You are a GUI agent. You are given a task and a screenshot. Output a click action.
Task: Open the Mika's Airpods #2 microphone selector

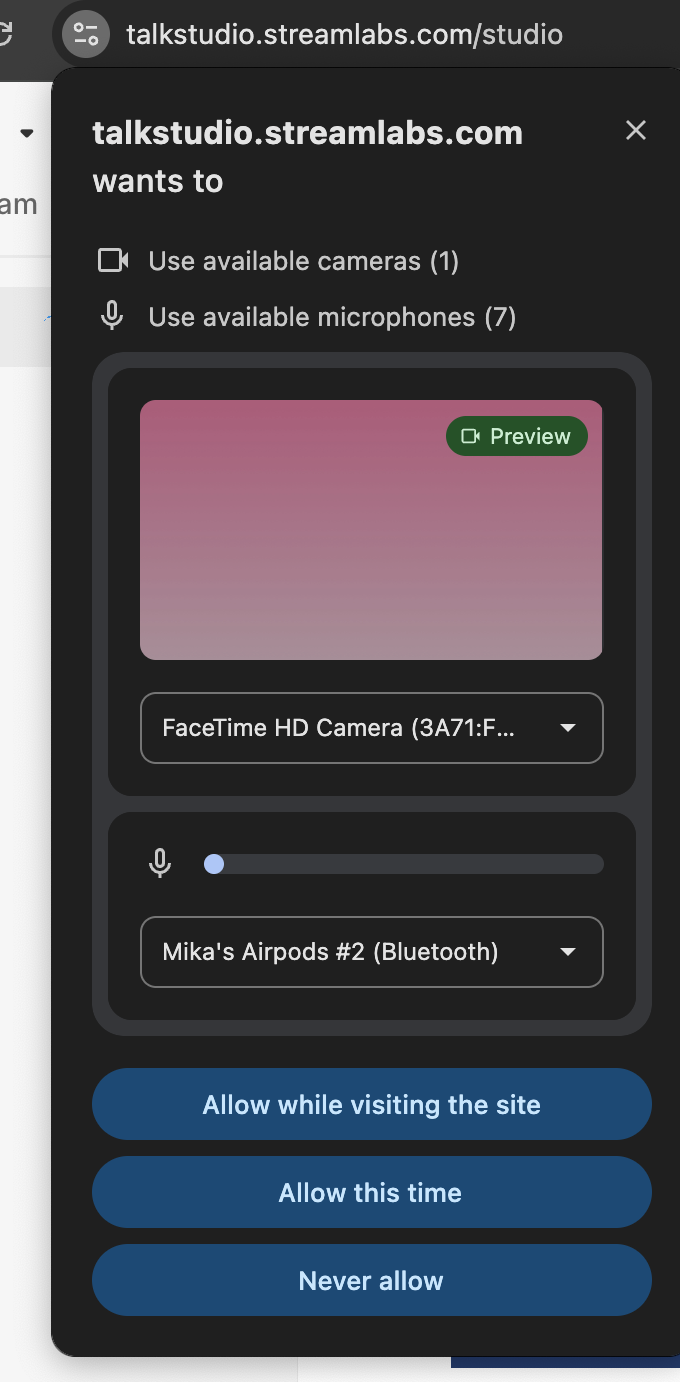(372, 952)
